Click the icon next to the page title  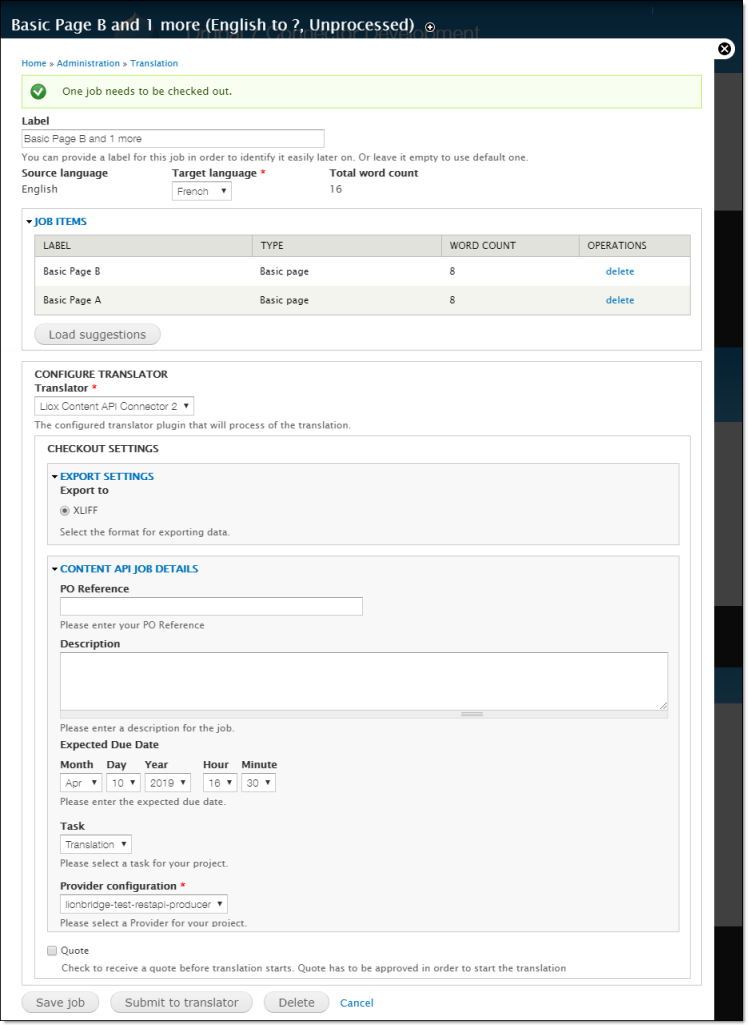click(430, 26)
